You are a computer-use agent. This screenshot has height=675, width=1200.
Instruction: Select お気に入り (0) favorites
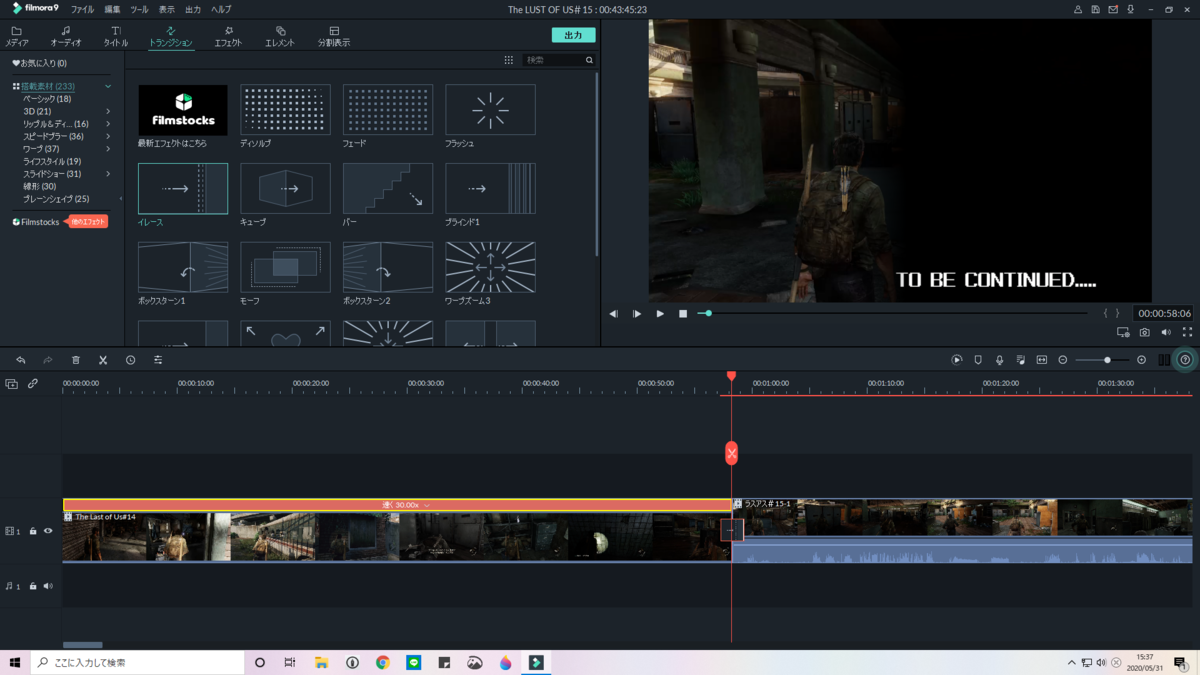pos(40,63)
